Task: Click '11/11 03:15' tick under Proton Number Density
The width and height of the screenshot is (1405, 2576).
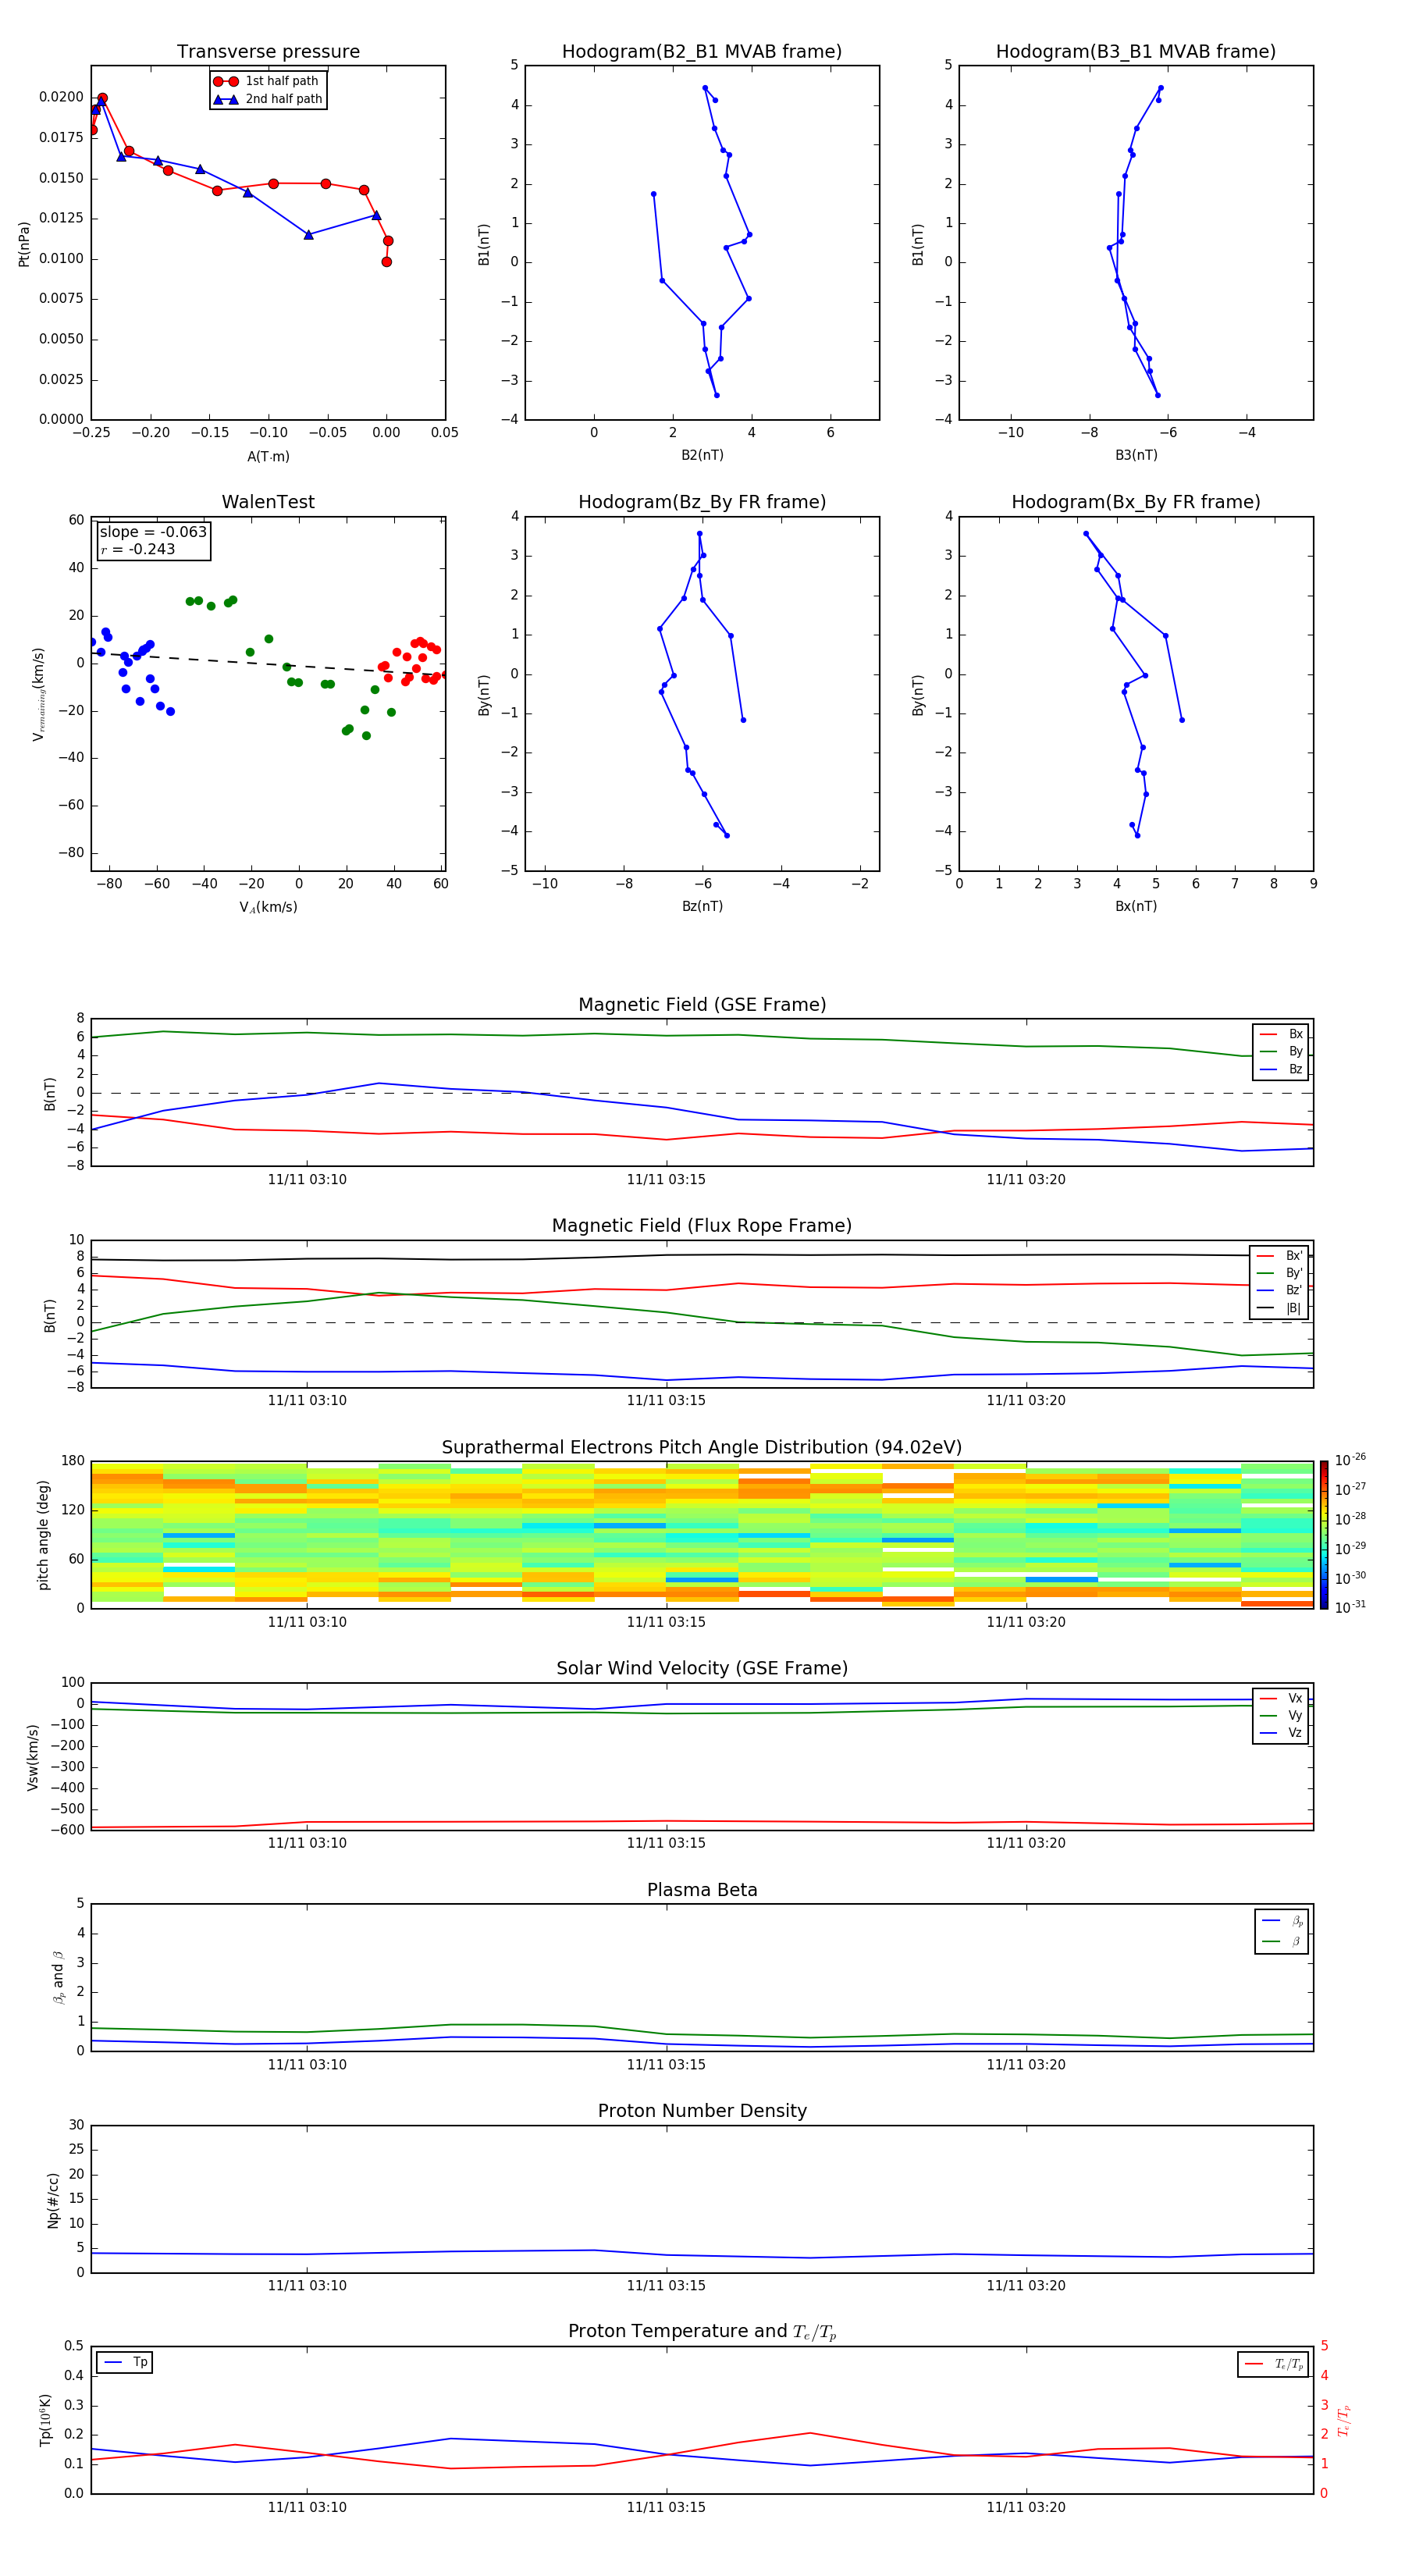Action: 666,2285
